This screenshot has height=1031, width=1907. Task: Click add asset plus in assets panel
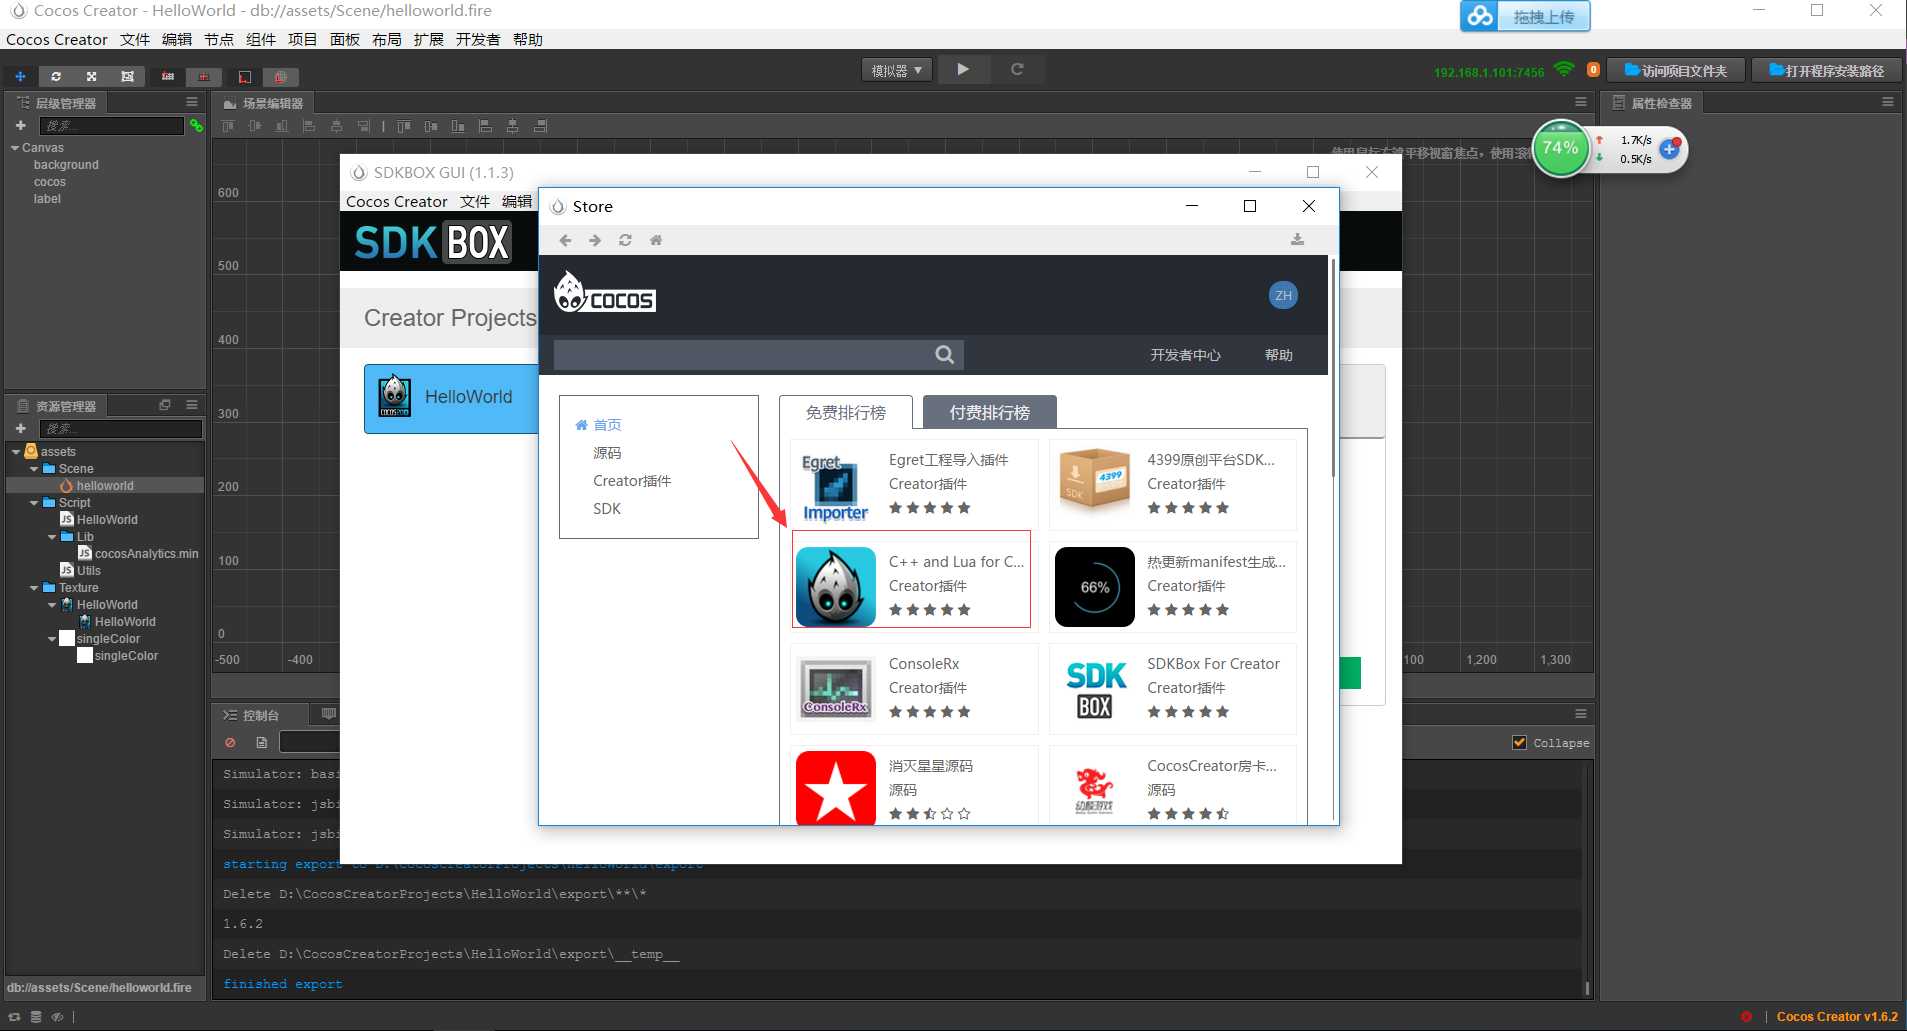pyautogui.click(x=20, y=428)
